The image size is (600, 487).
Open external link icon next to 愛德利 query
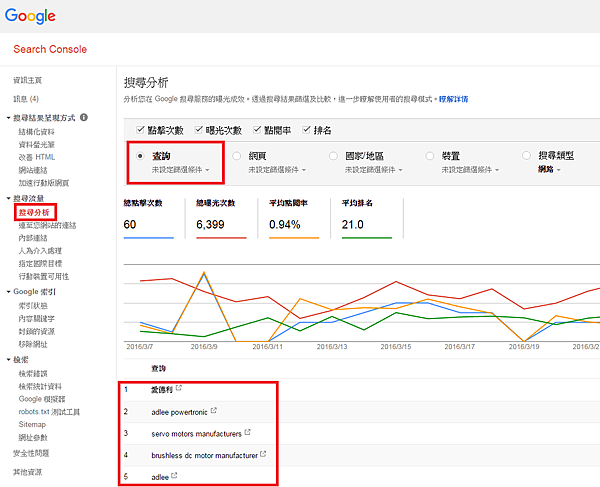tap(179, 388)
